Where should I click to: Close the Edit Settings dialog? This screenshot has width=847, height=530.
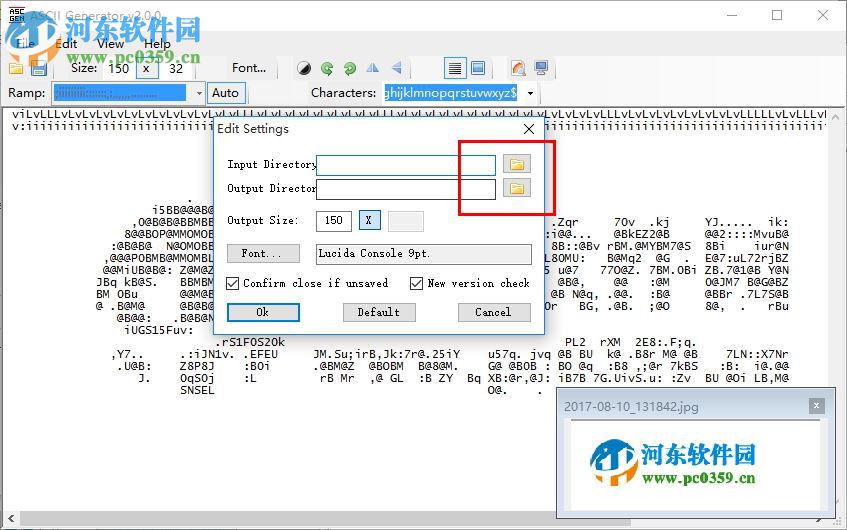(529, 129)
